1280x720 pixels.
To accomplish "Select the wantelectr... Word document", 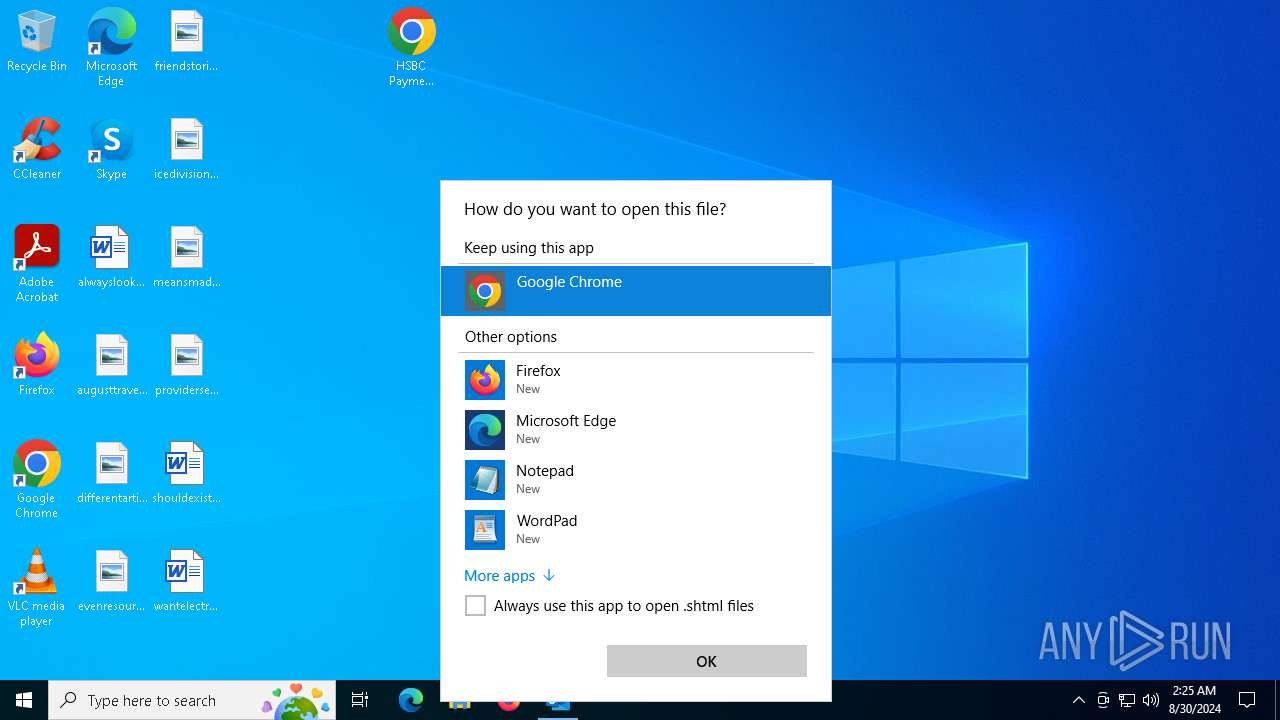I will point(186,582).
